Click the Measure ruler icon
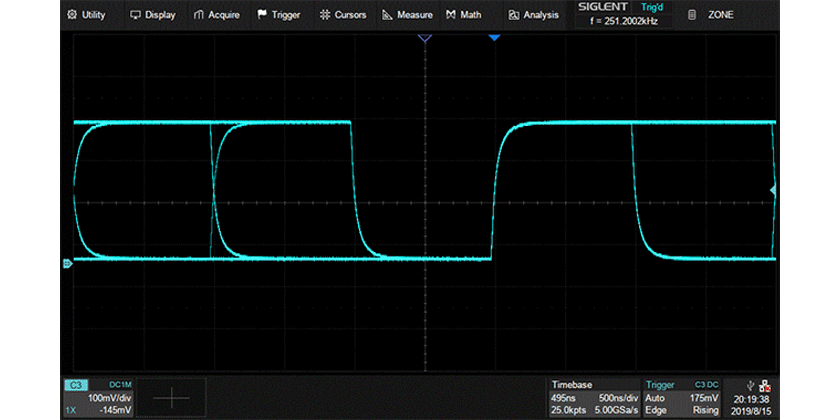This screenshot has width=840, height=420. [389, 15]
